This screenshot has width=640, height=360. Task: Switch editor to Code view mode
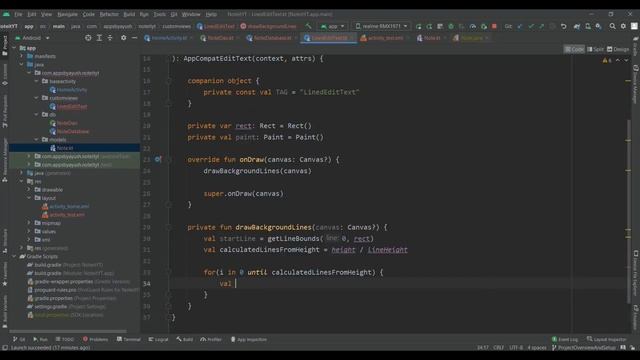[x=574, y=49]
